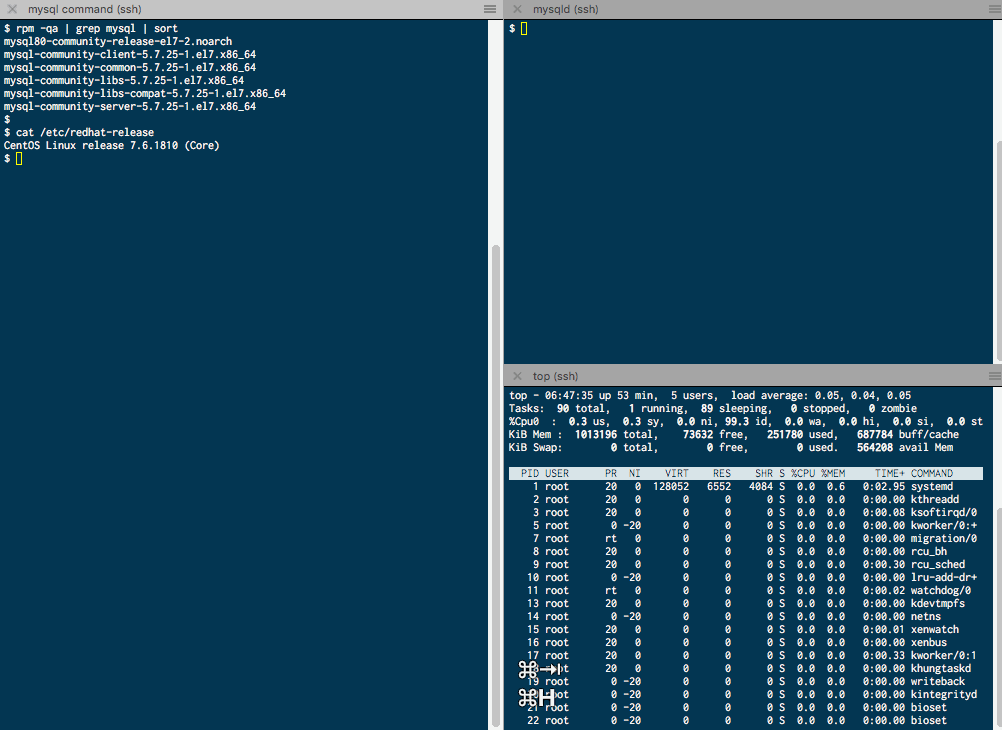The width and height of the screenshot is (1002, 730).
Task: Select the netns process row
Action: pyautogui.click(x=746, y=616)
